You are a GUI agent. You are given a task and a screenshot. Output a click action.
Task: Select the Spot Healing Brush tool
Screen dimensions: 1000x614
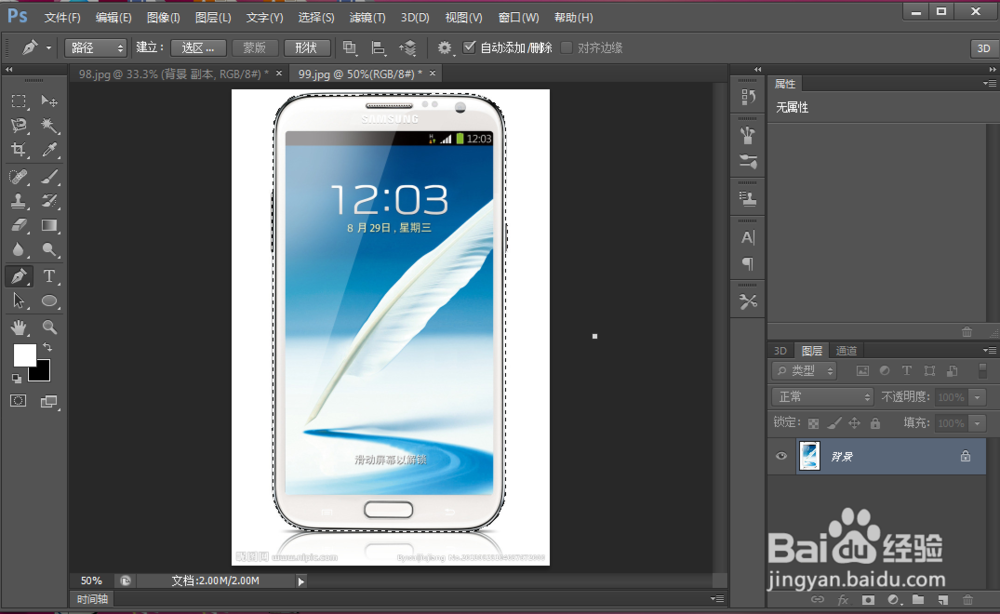click(18, 176)
